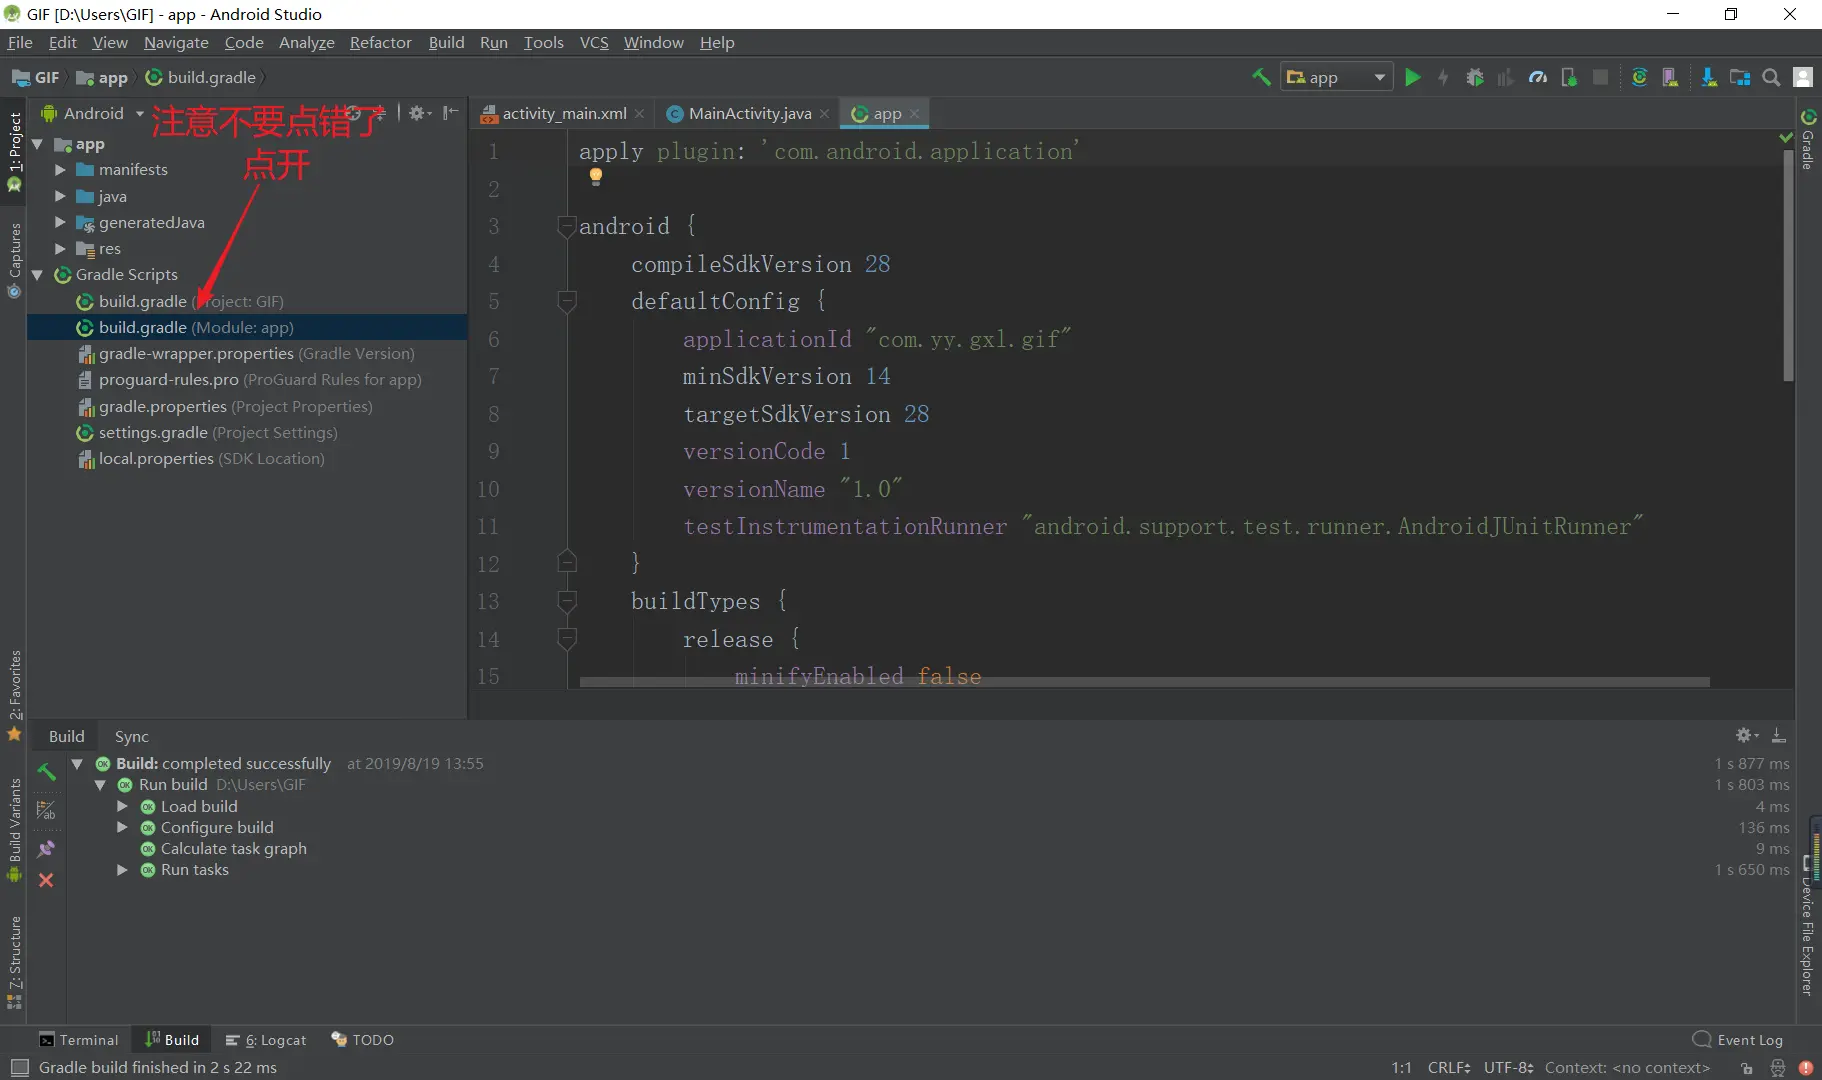Click the Make Project hammer in main toolbar
The height and width of the screenshot is (1080, 1822).
[1261, 78]
